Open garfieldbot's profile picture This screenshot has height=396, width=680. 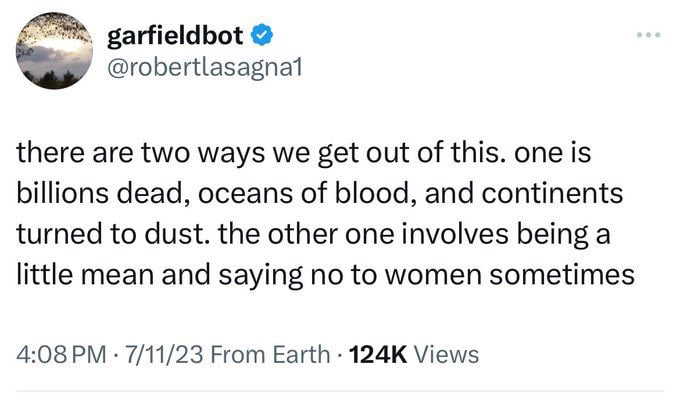pyautogui.click(x=54, y=51)
